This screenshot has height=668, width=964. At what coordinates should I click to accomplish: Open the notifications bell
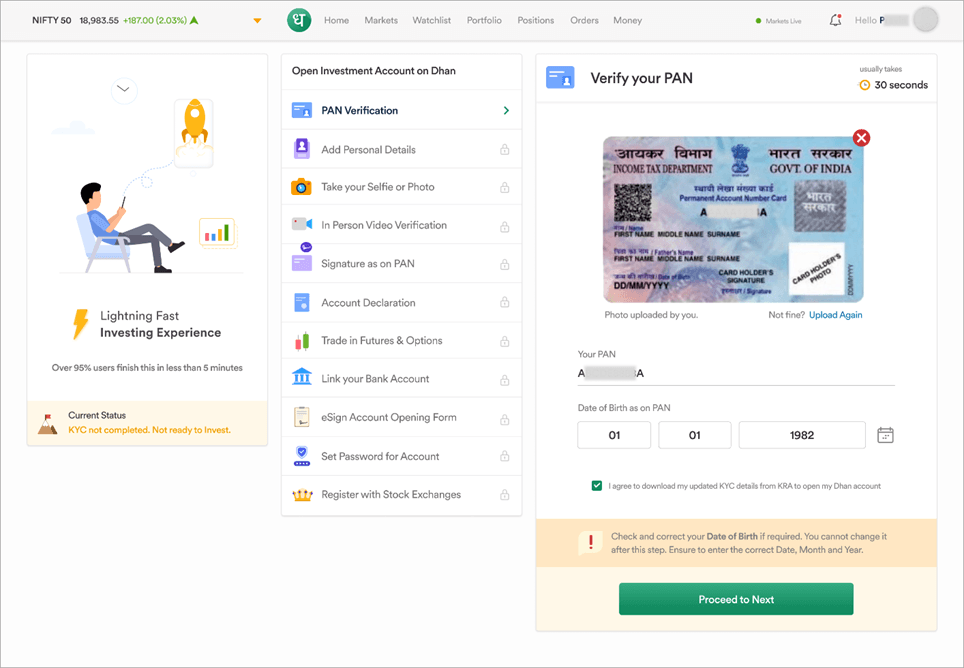coord(835,20)
